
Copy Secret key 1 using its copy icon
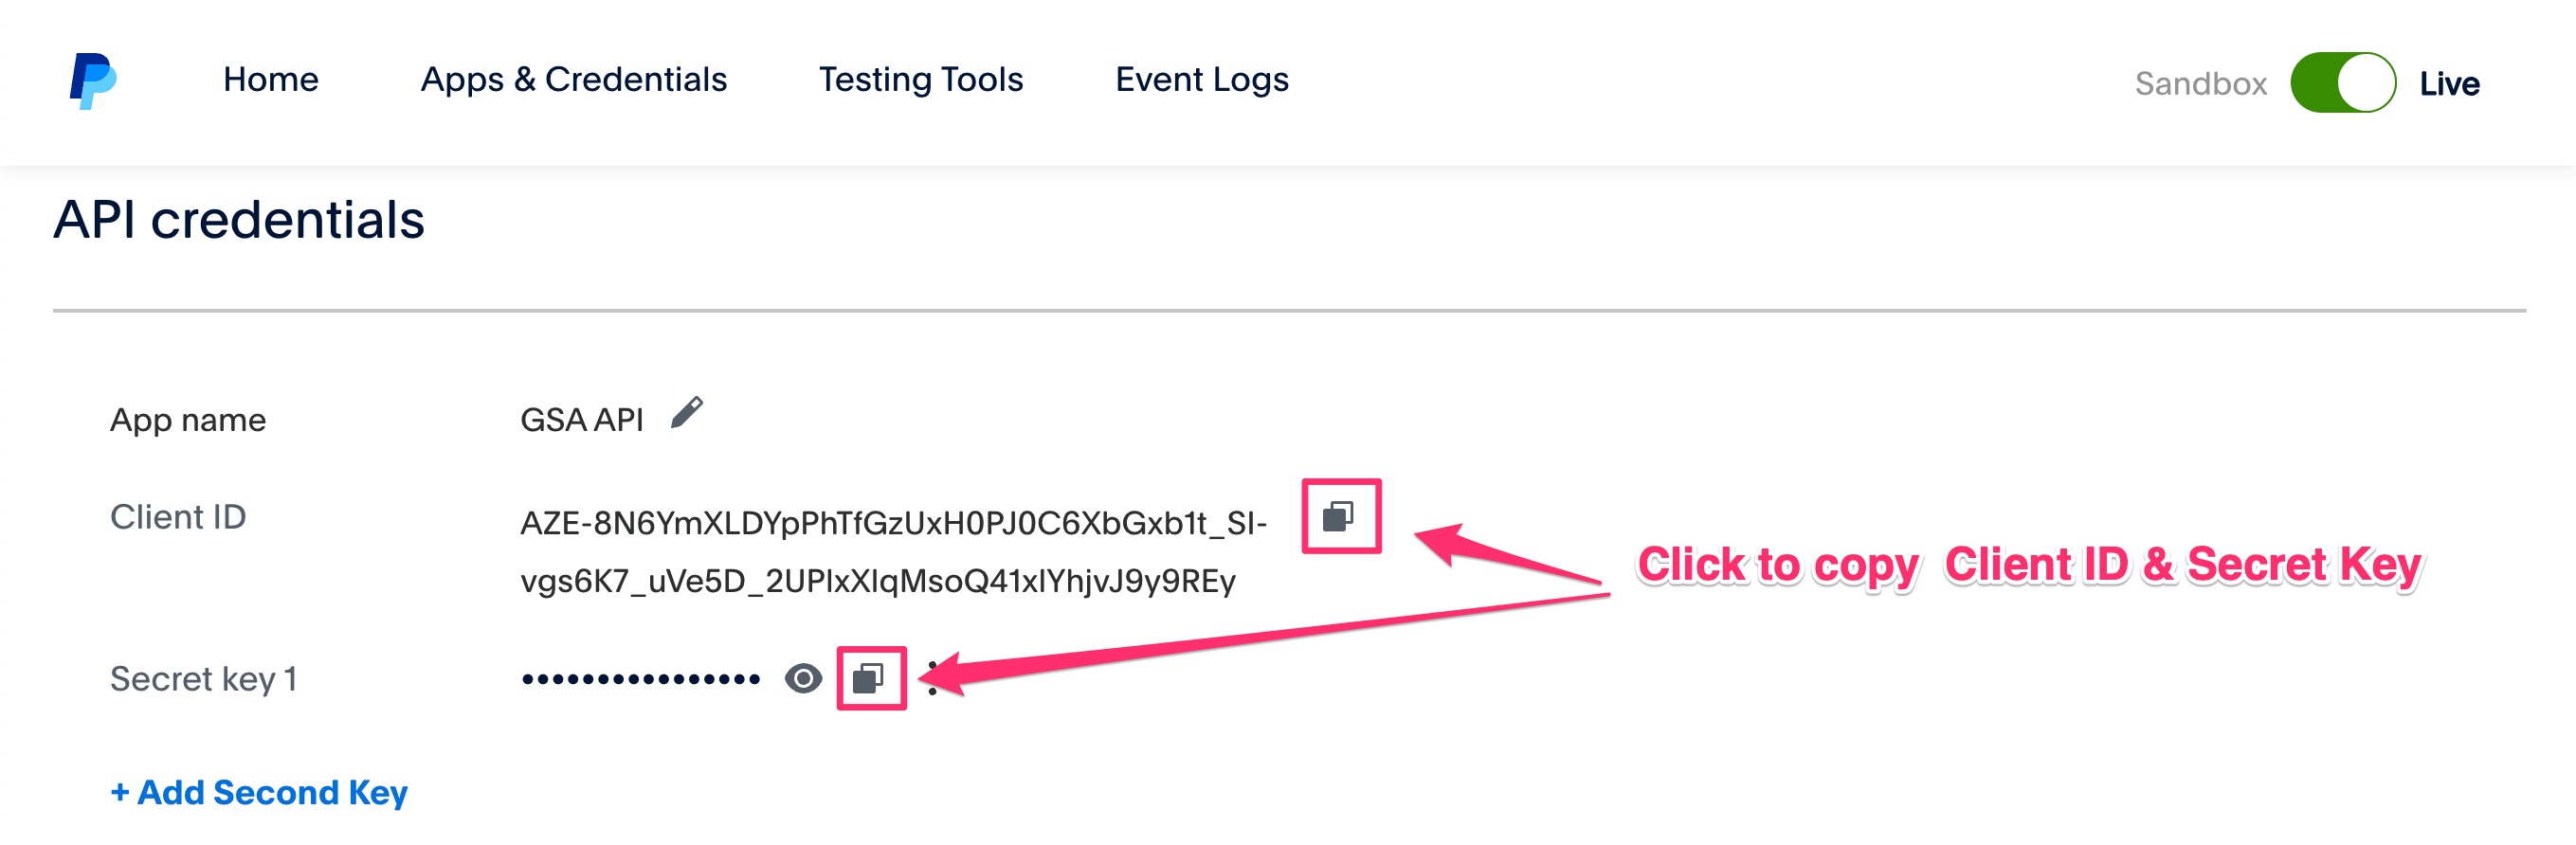pos(869,679)
